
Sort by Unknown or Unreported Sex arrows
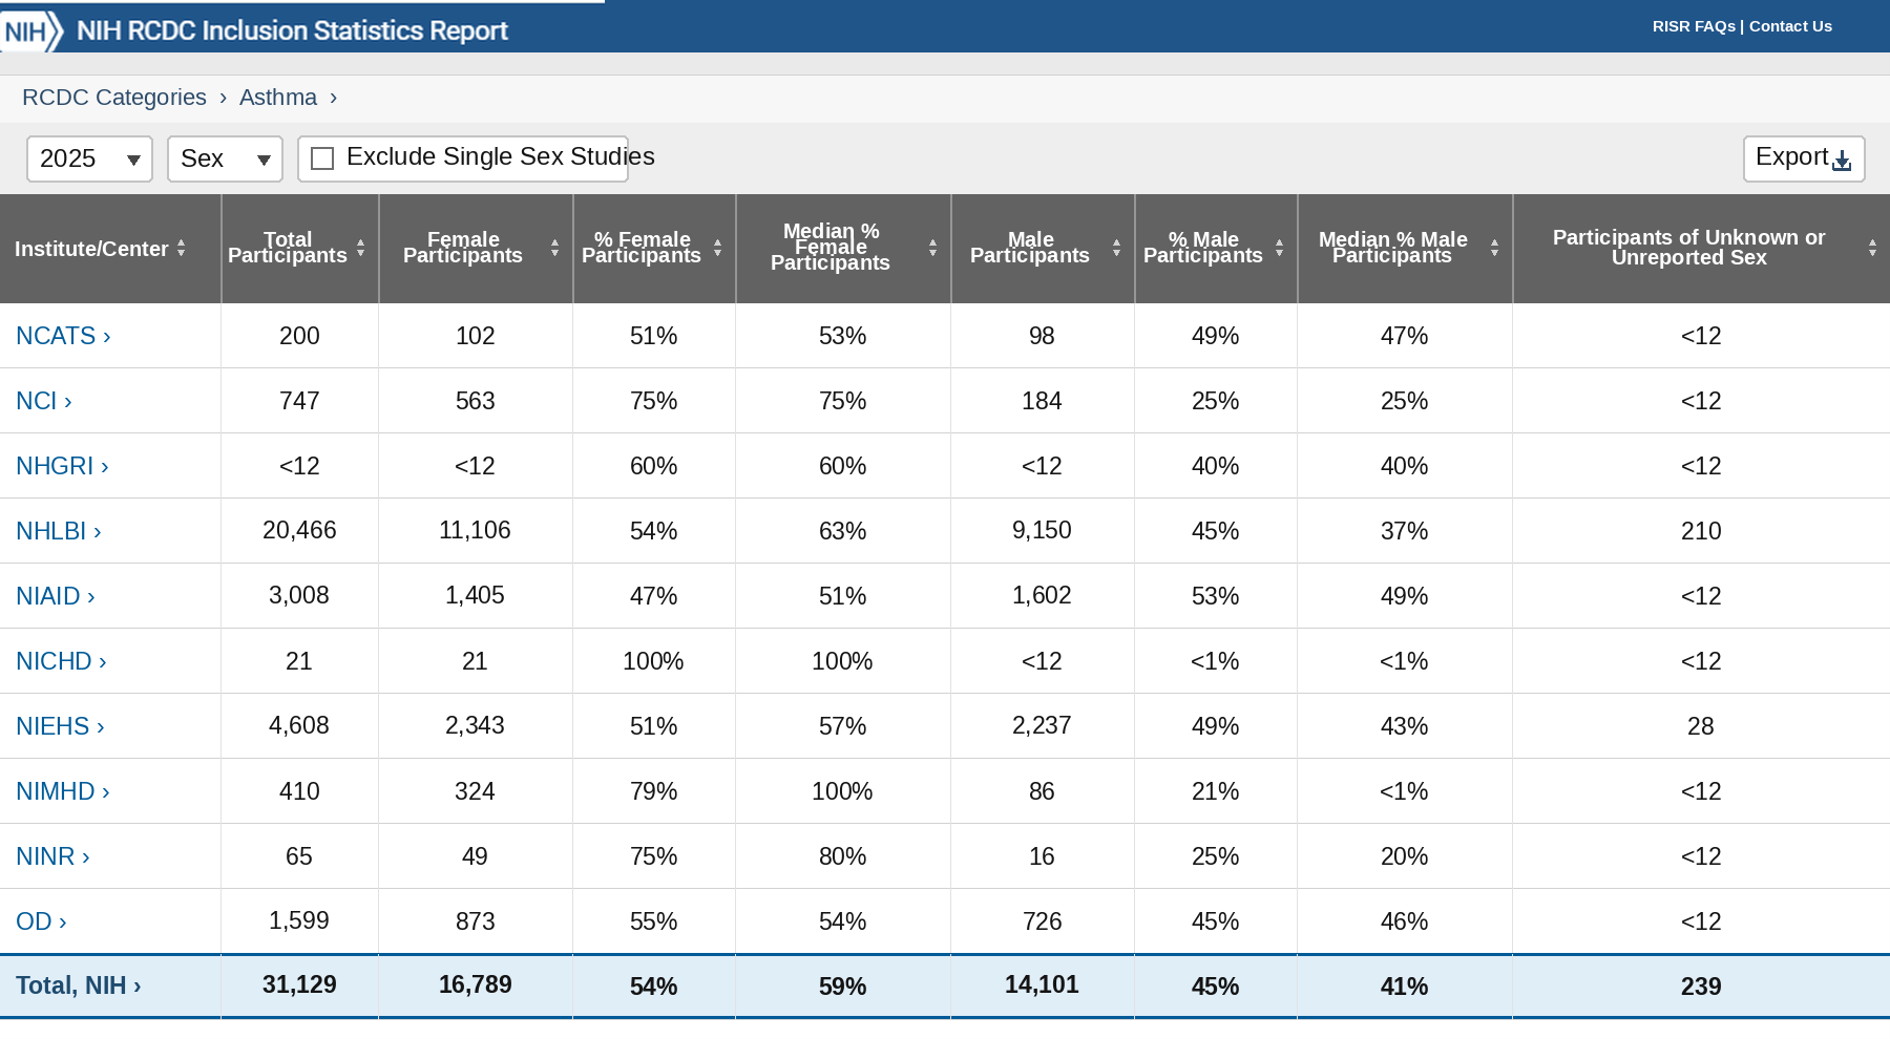pos(1873,248)
